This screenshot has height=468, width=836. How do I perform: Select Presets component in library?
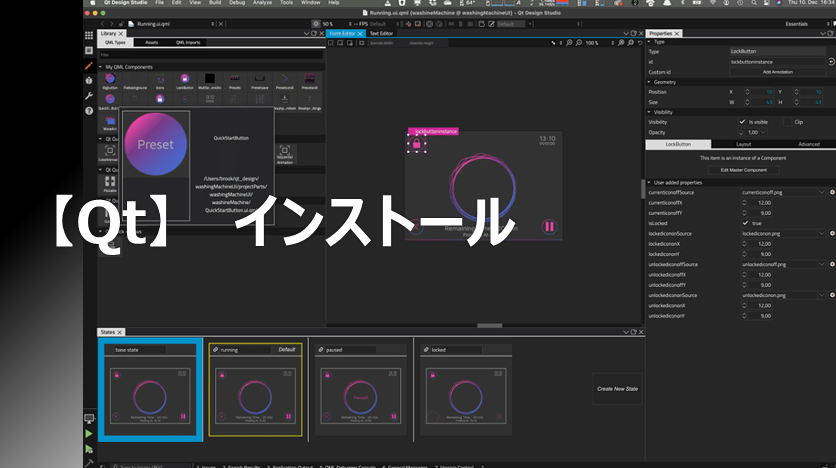pos(235,82)
